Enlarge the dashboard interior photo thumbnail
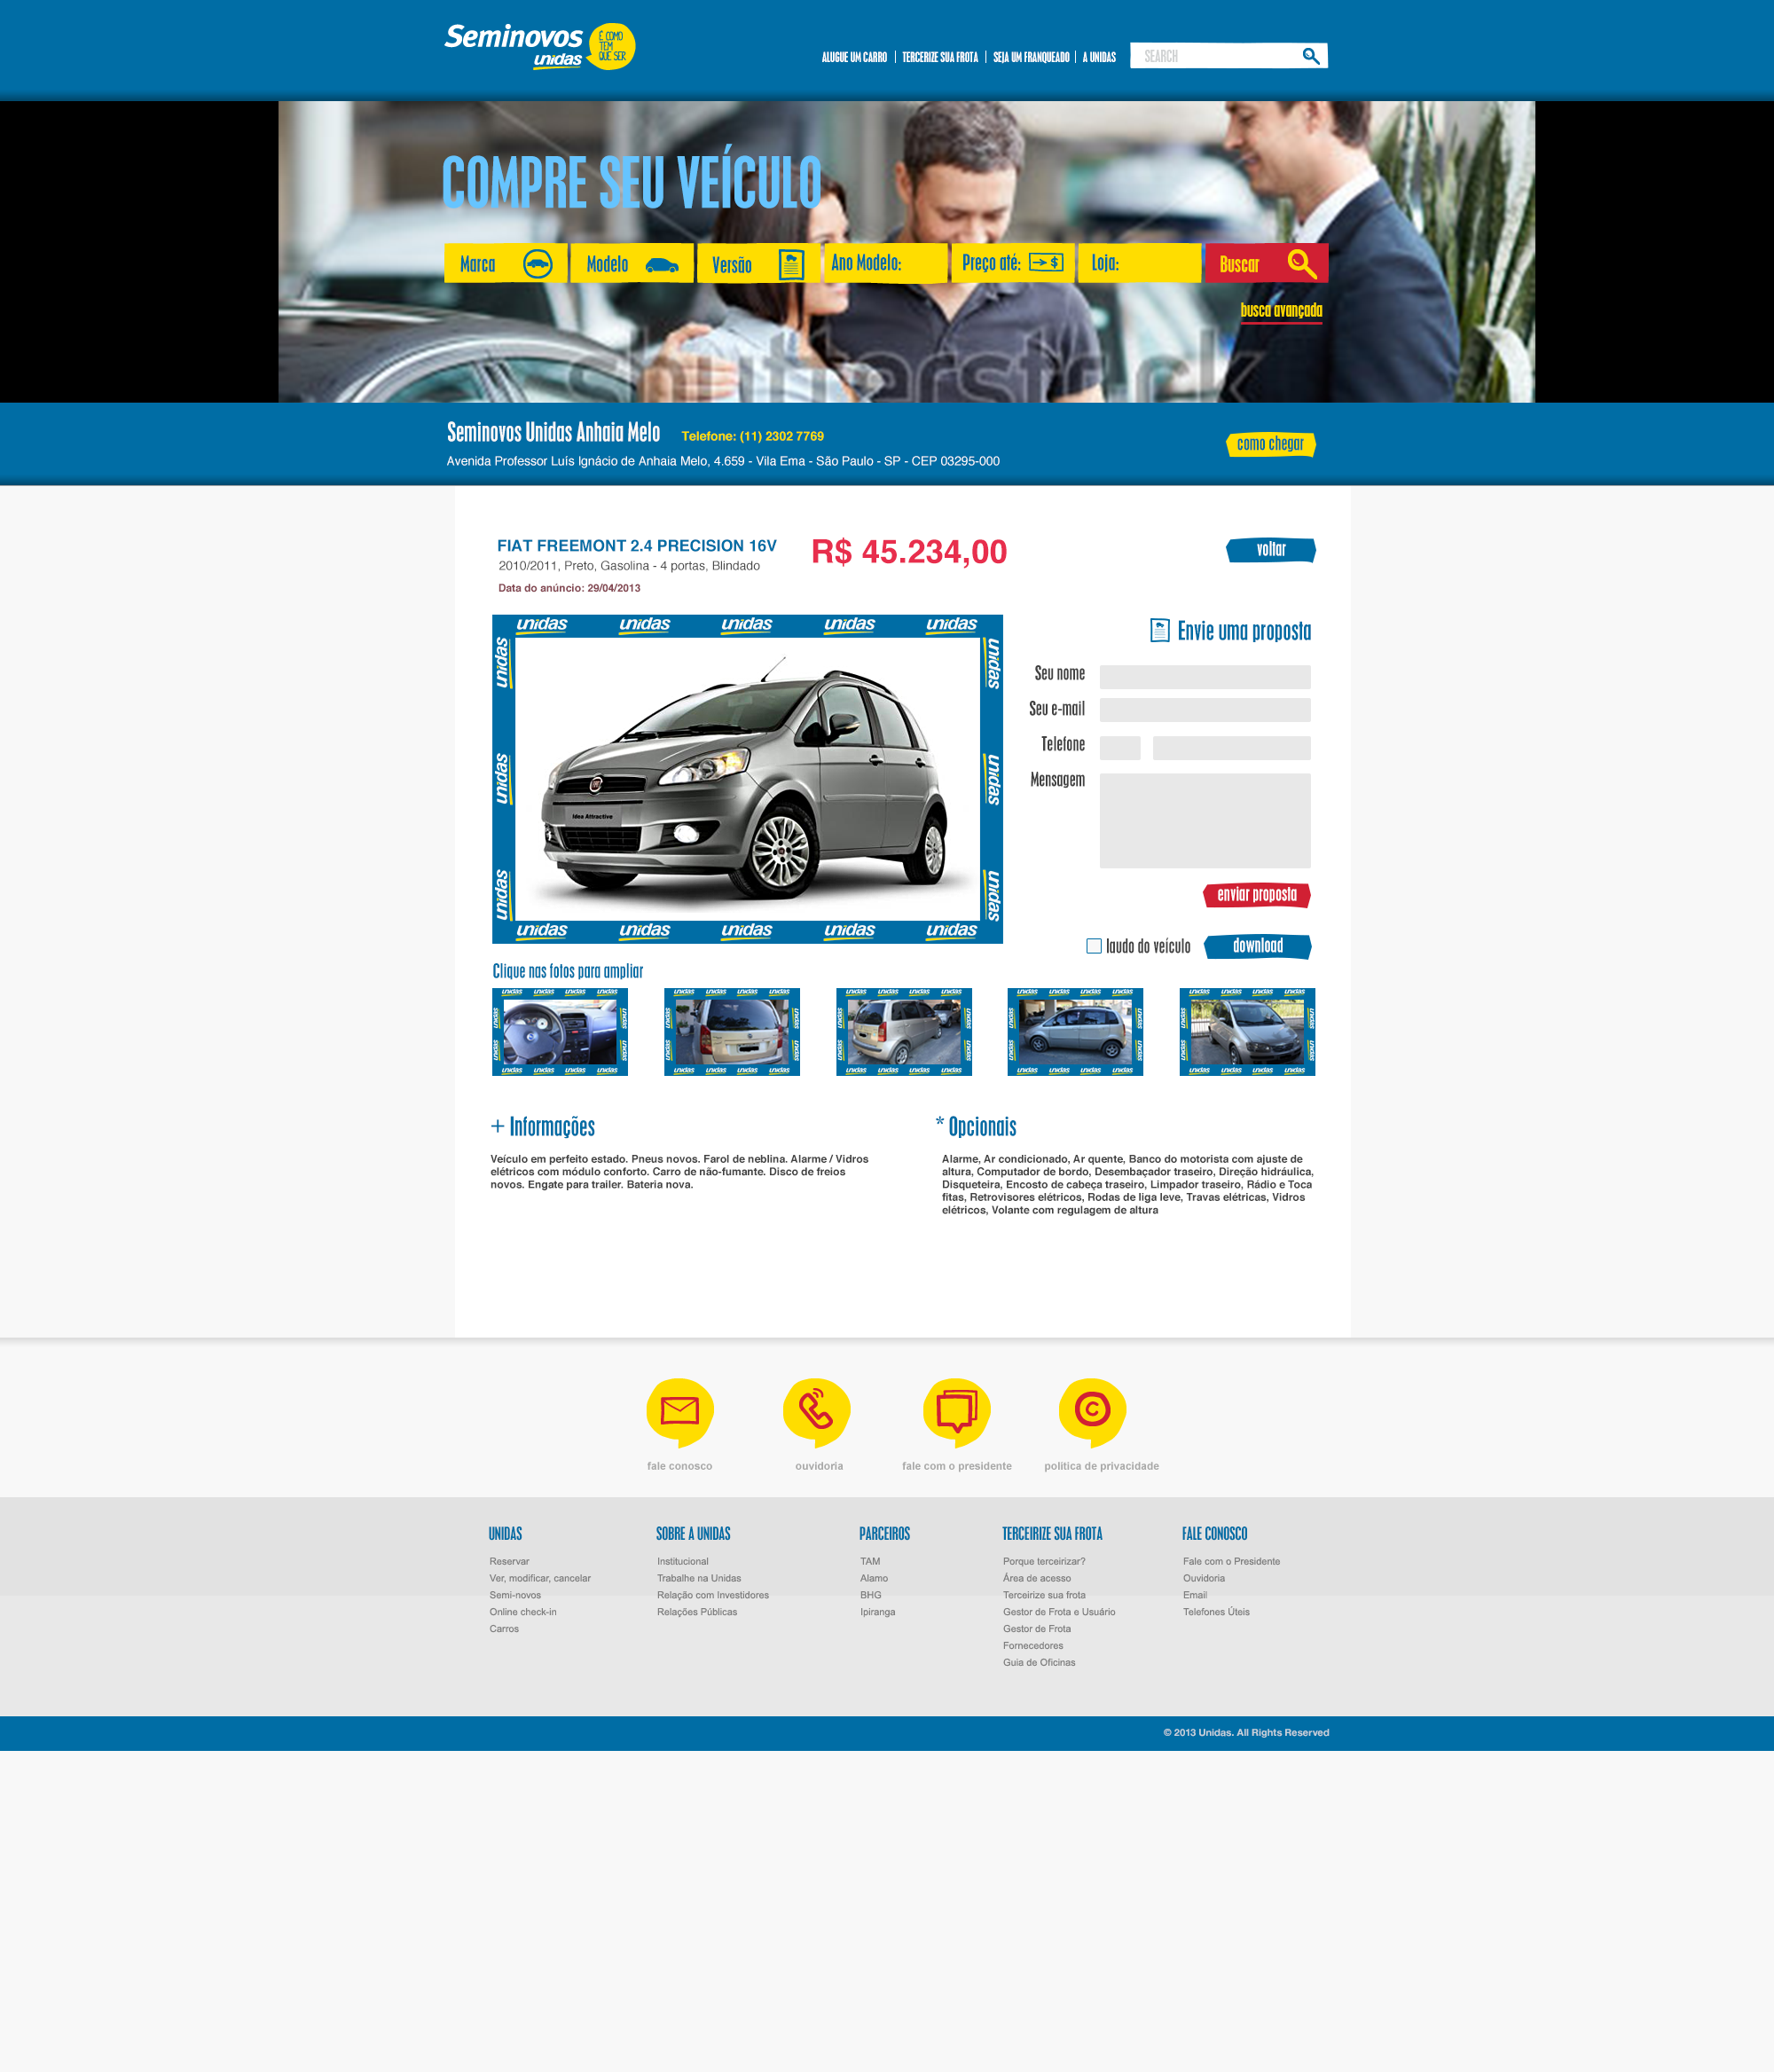Viewport: 1774px width, 2072px height. tap(560, 1032)
